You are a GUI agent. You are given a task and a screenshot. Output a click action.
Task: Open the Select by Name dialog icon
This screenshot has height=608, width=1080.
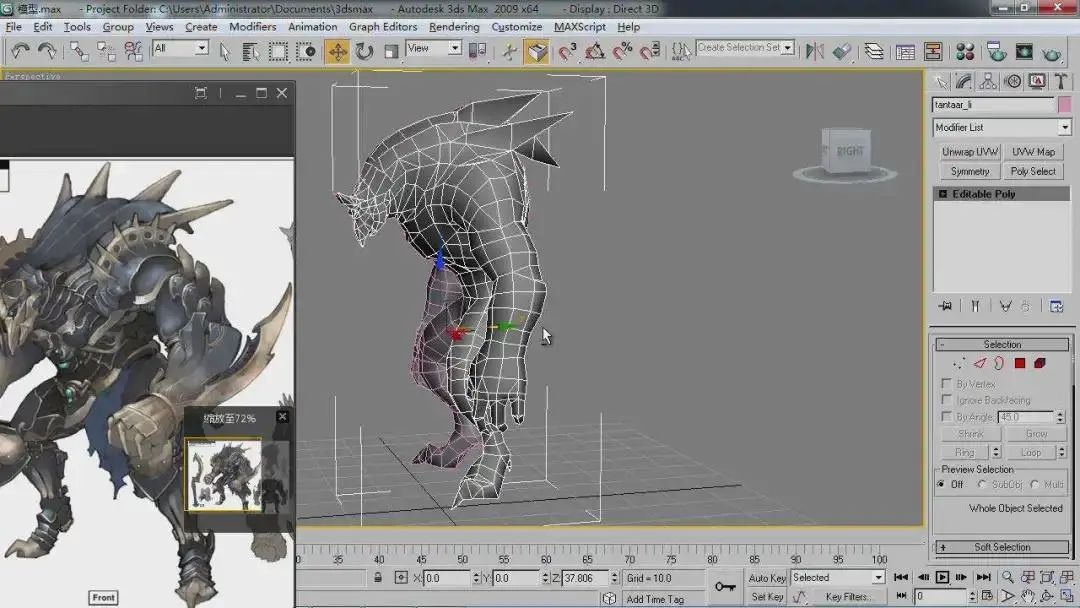tap(251, 51)
